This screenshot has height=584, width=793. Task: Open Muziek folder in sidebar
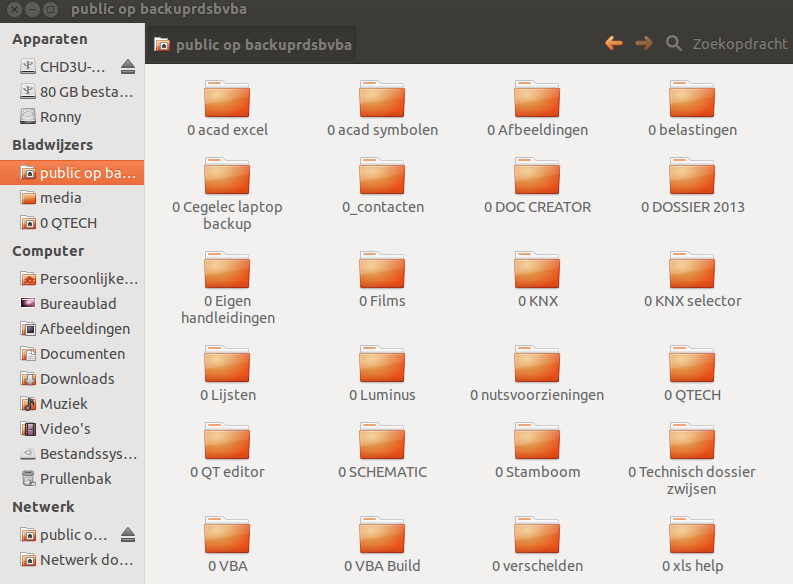[64, 404]
